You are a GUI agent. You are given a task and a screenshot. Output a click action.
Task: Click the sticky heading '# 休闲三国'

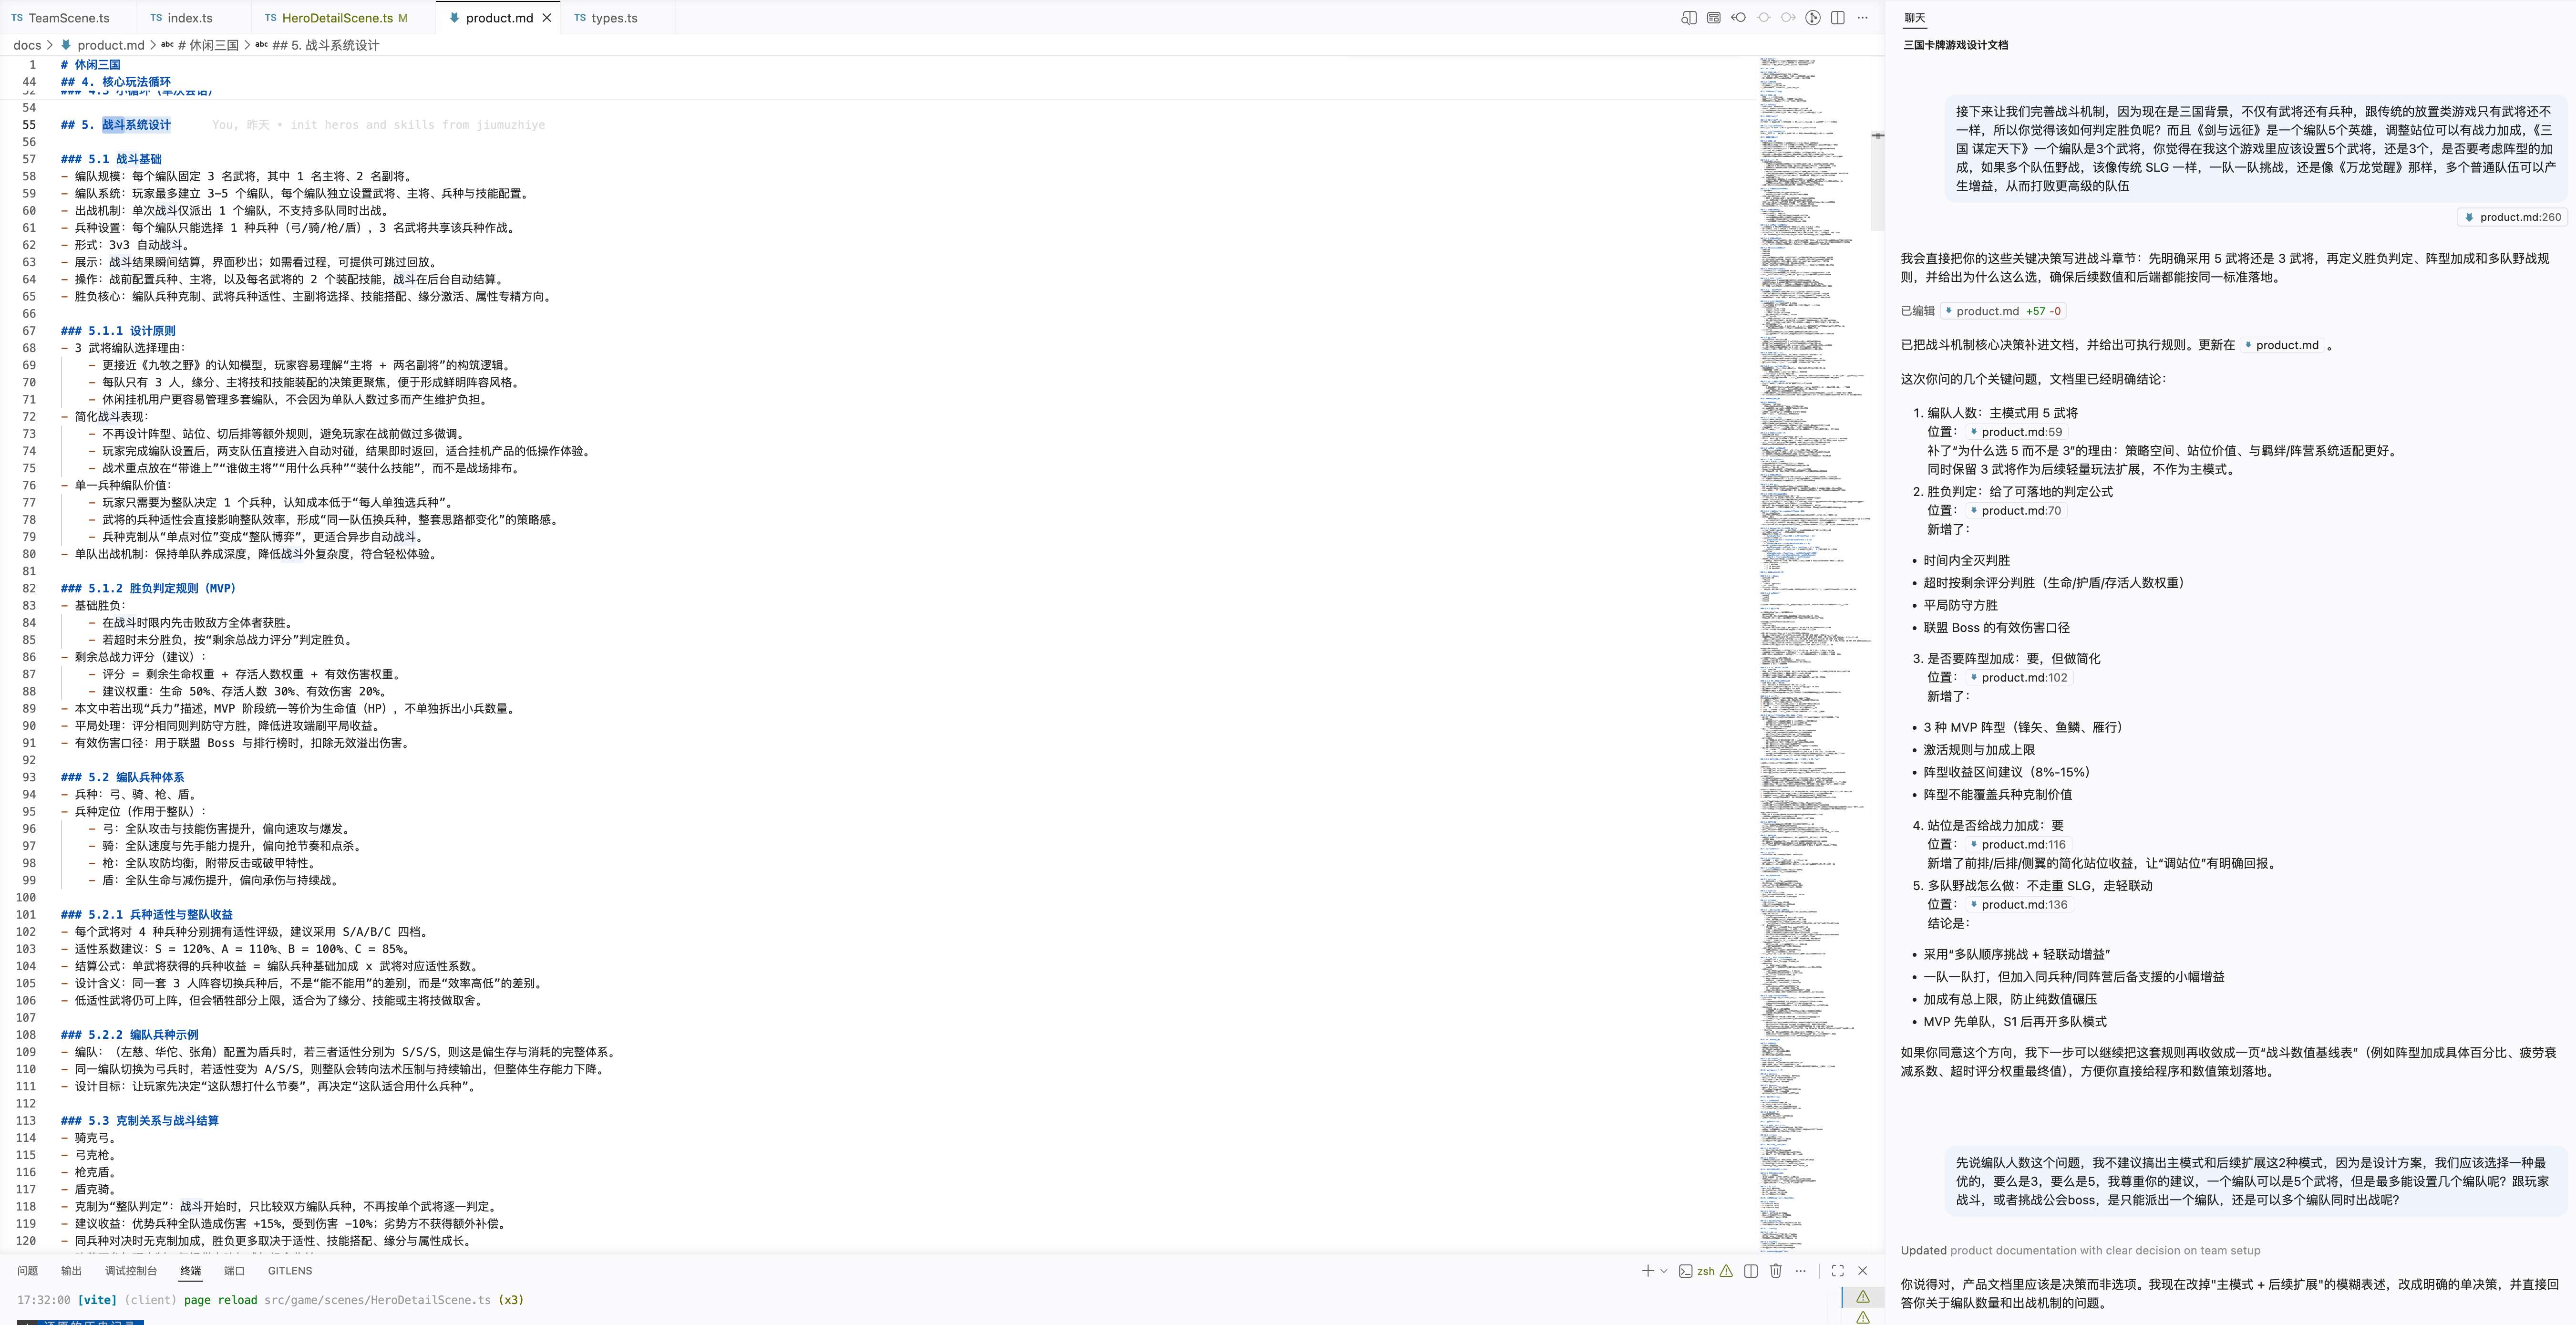90,65
